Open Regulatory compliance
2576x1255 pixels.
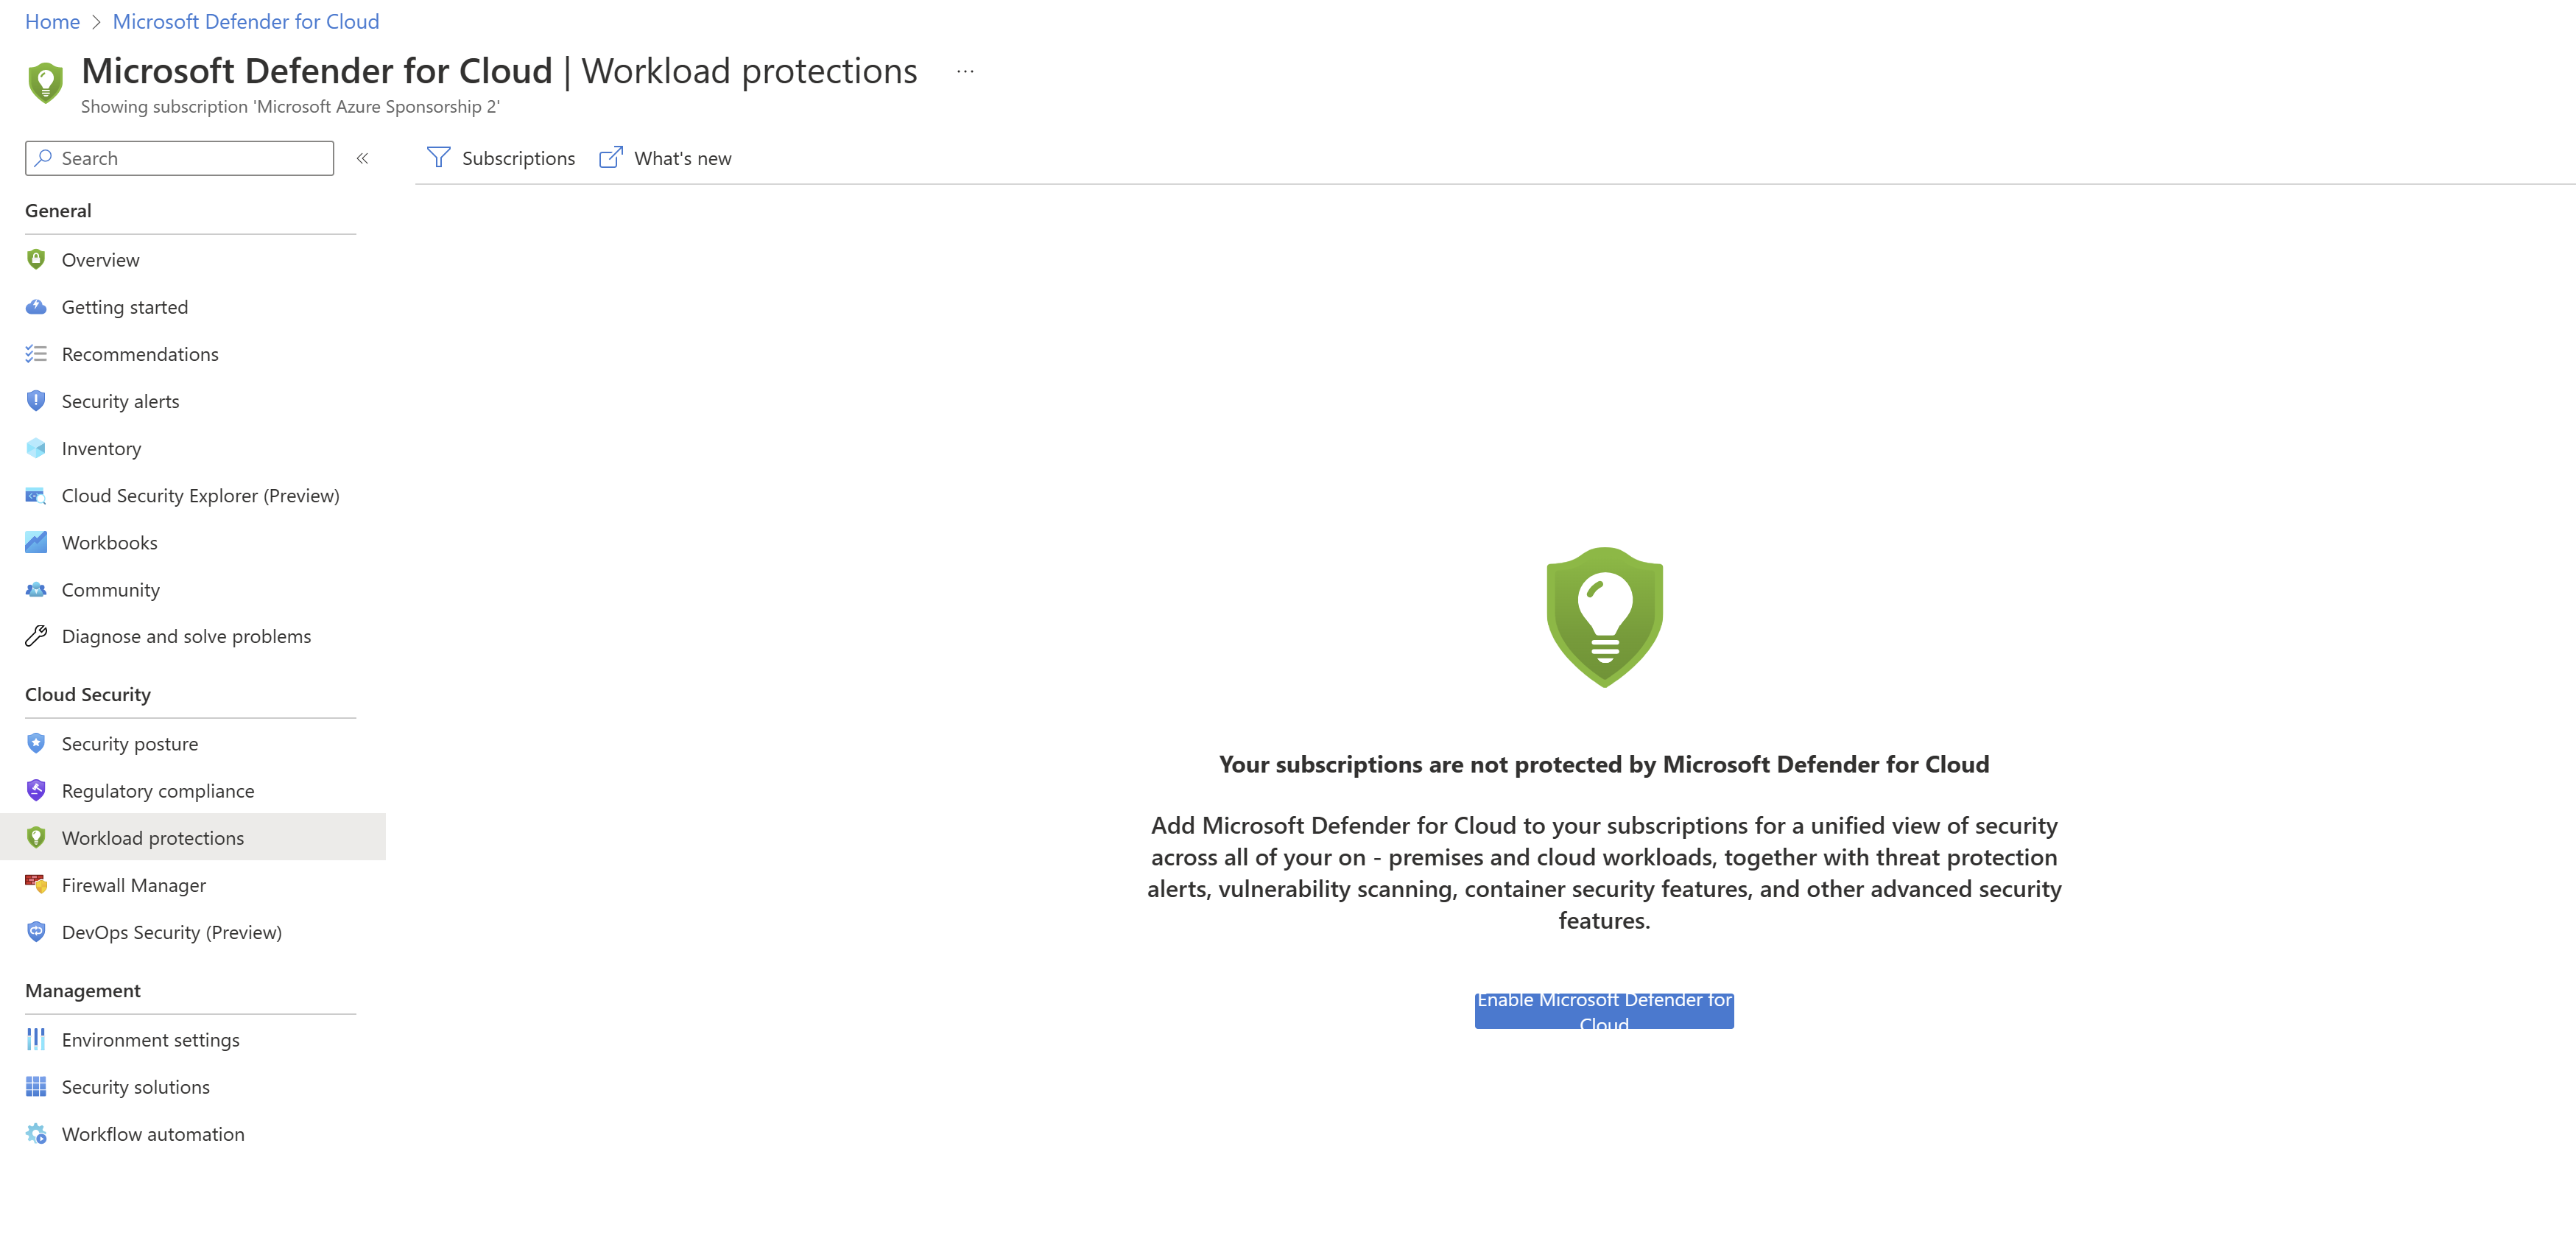[157, 790]
